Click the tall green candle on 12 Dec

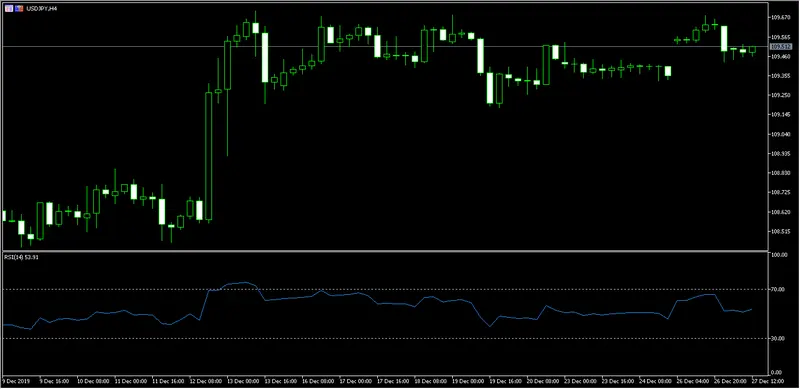point(208,156)
